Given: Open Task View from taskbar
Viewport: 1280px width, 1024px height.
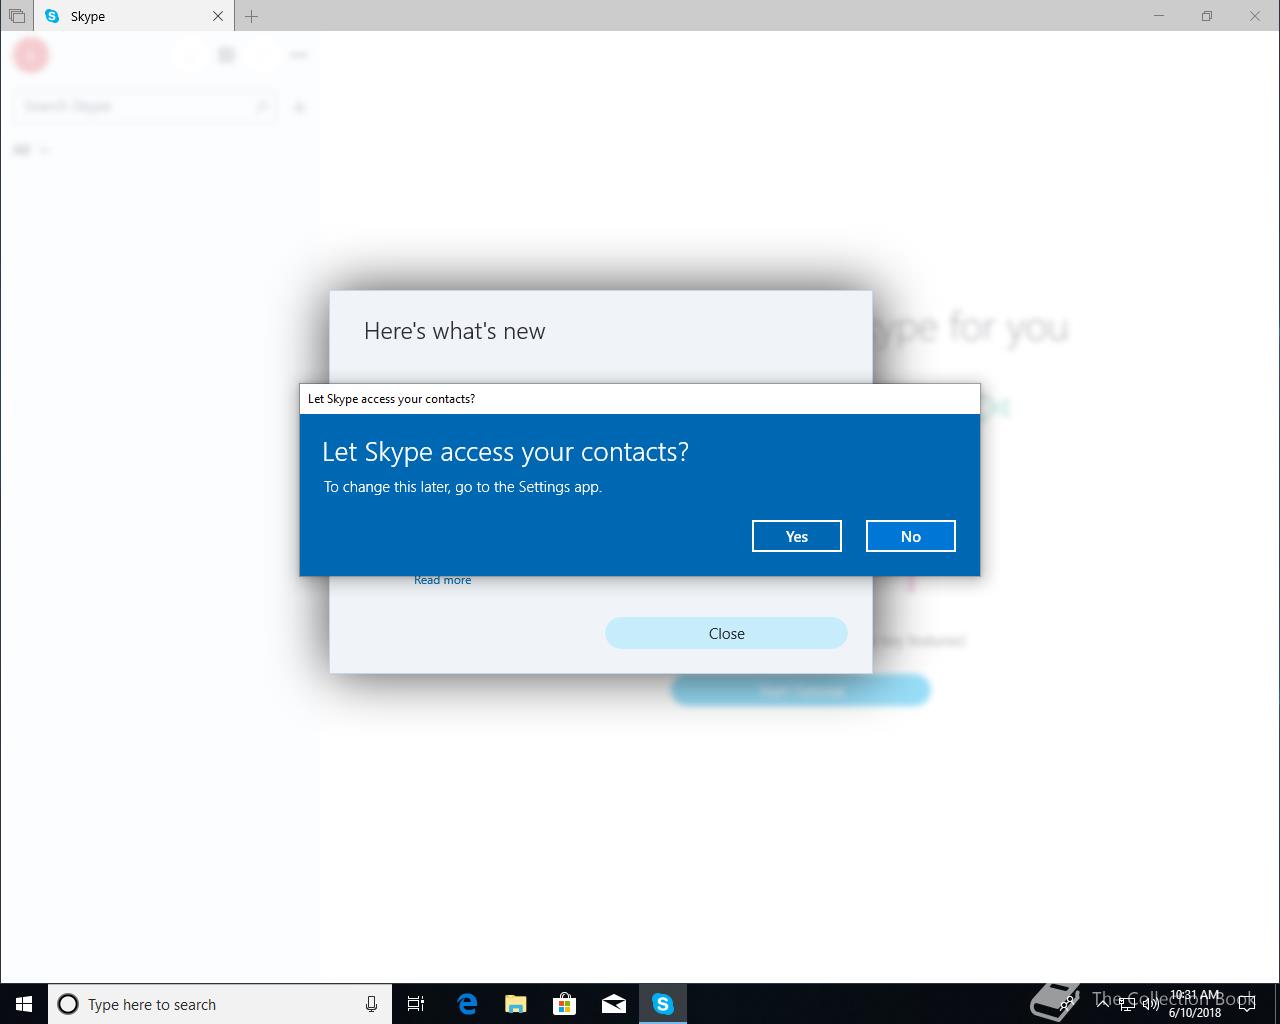Looking at the screenshot, I should tap(416, 1004).
